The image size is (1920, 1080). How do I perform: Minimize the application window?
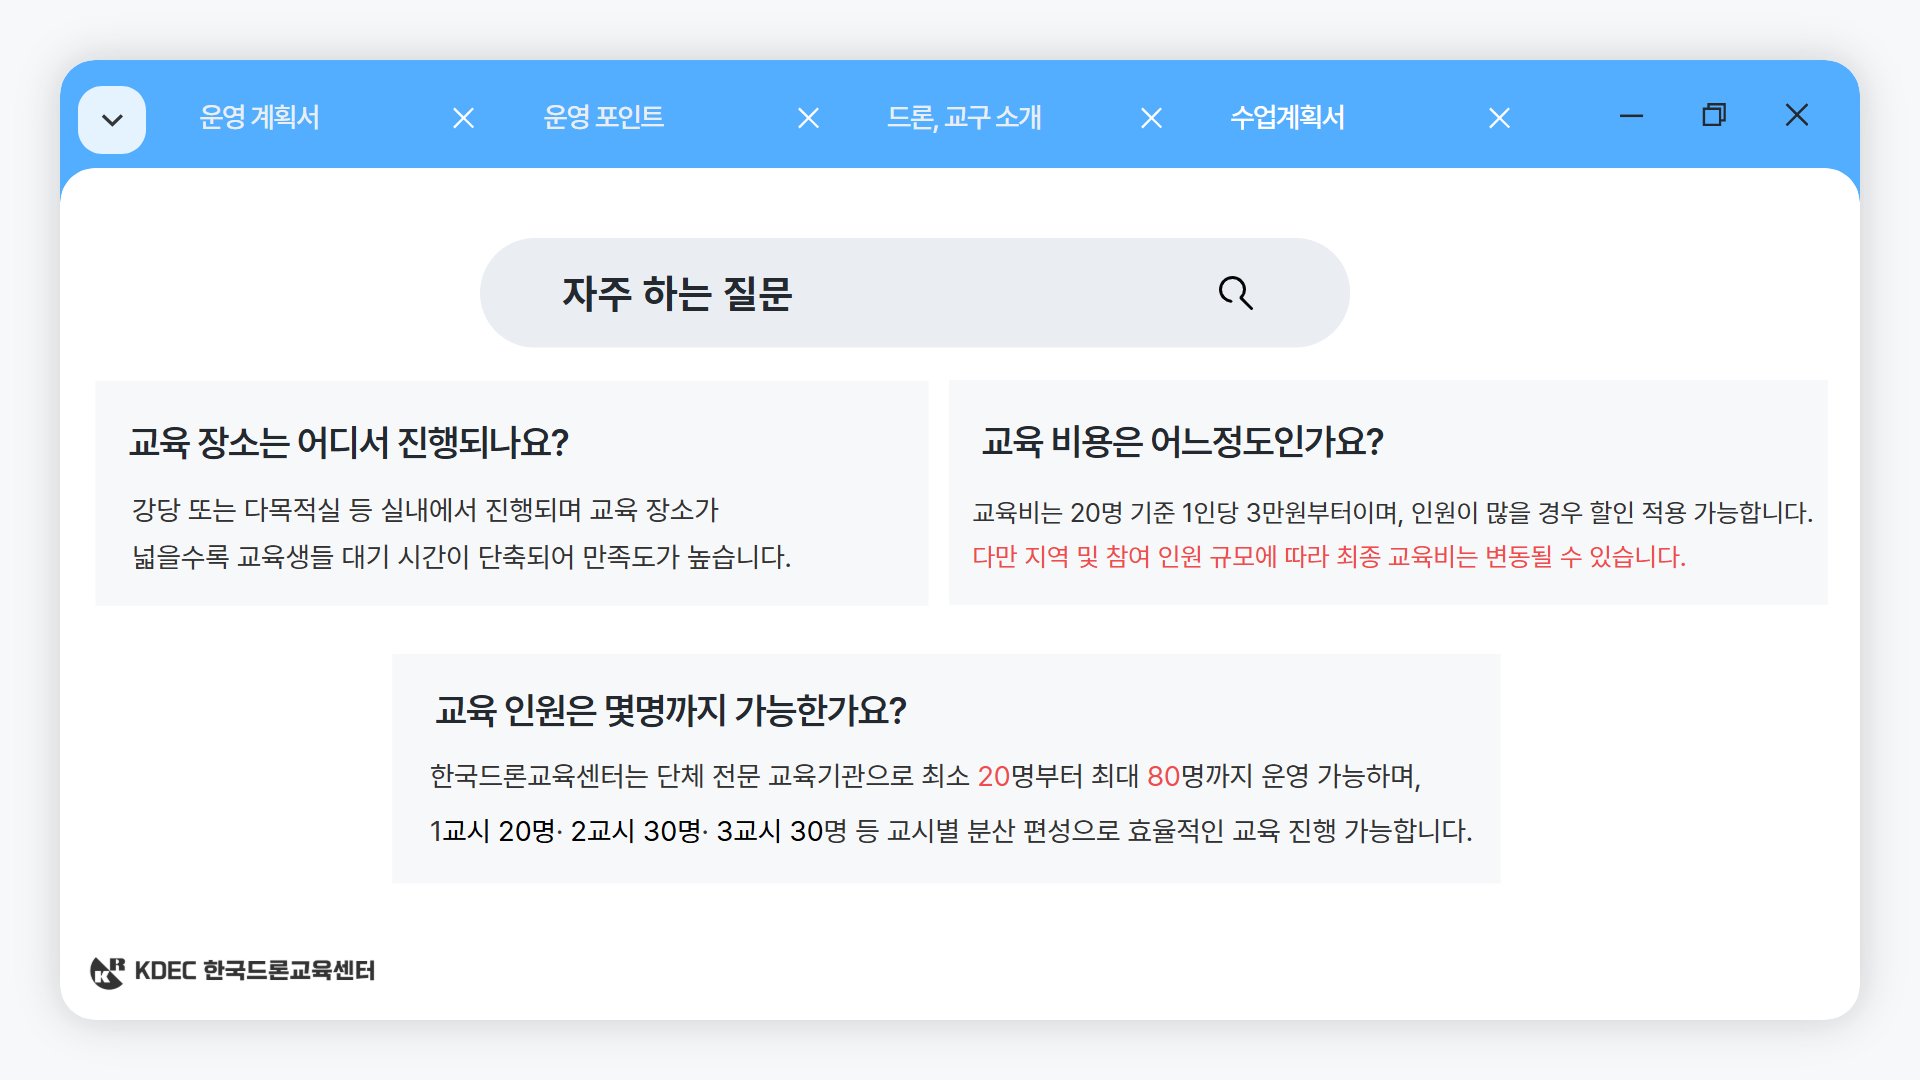1631,116
